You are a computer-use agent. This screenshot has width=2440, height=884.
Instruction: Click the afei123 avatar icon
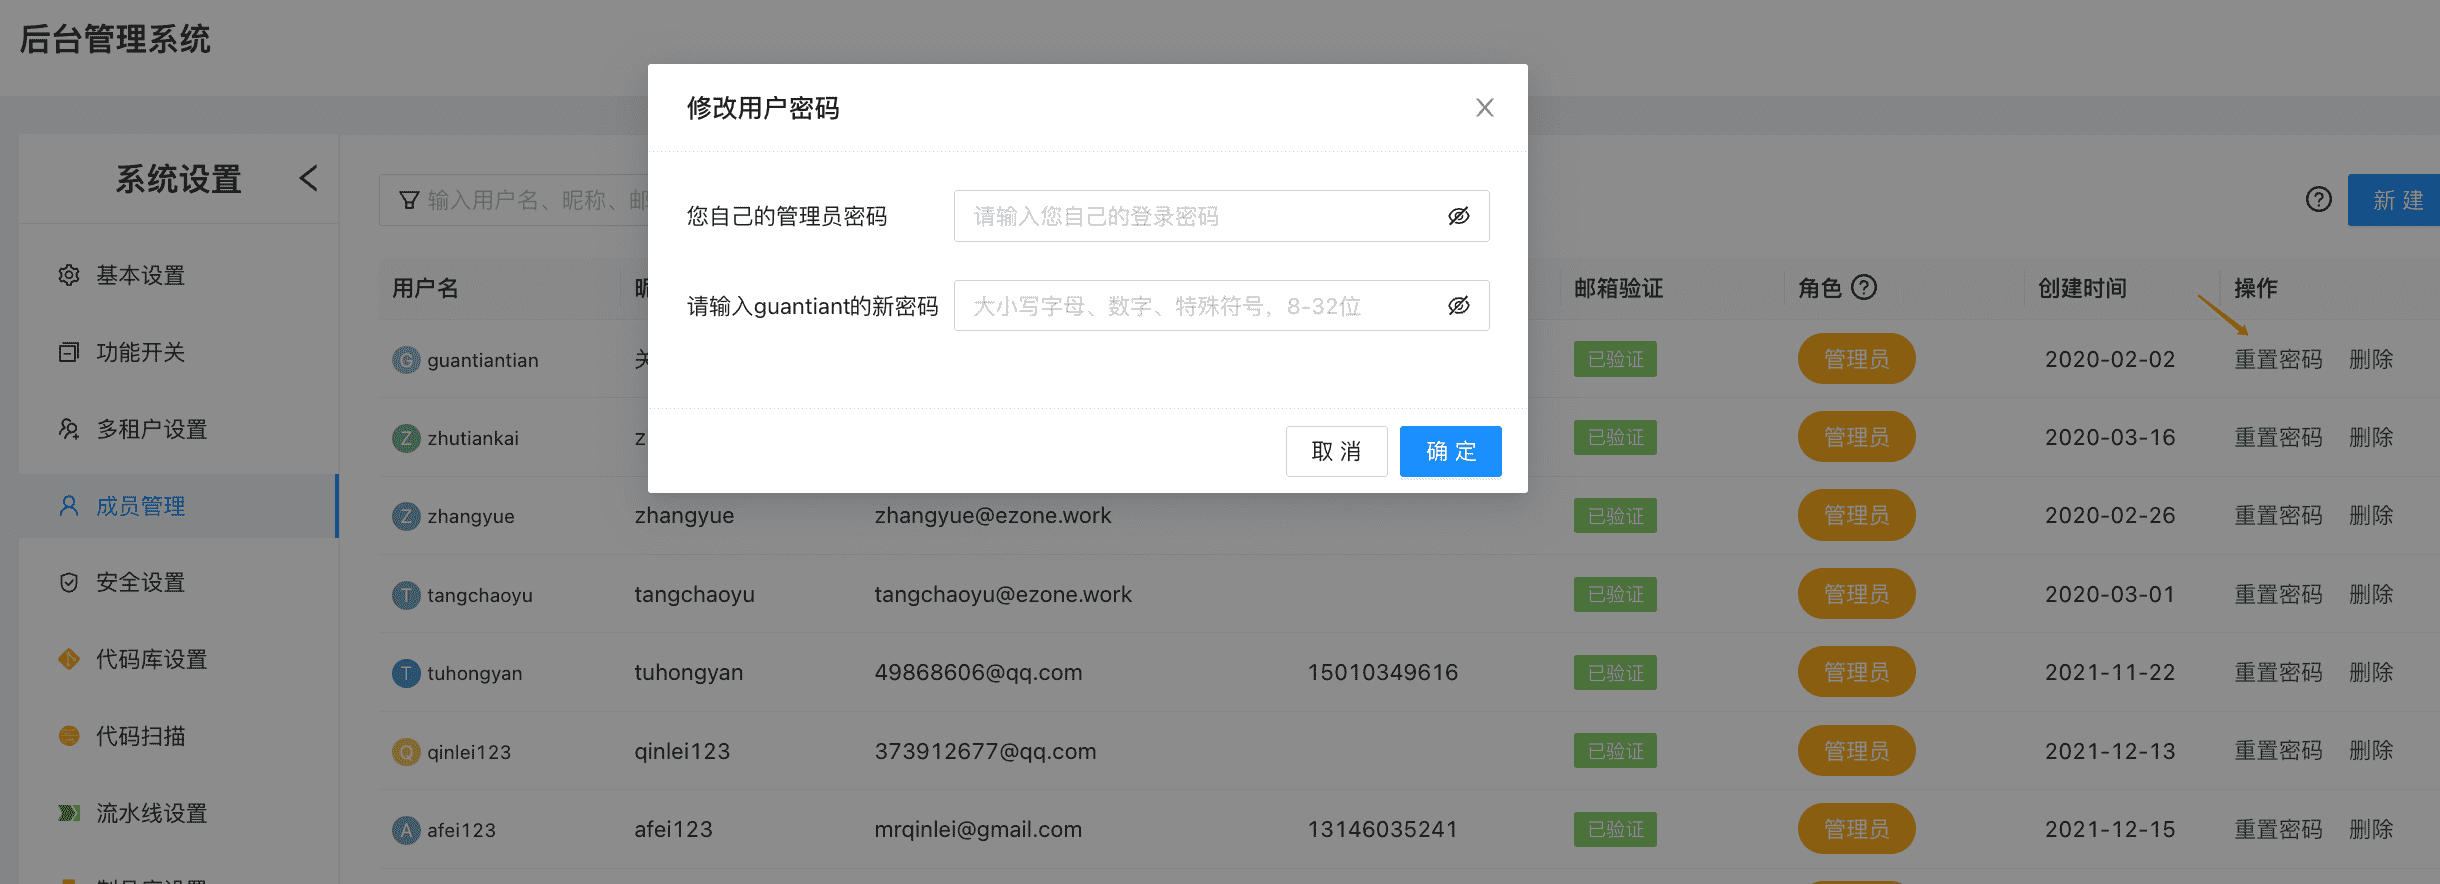coord(406,830)
